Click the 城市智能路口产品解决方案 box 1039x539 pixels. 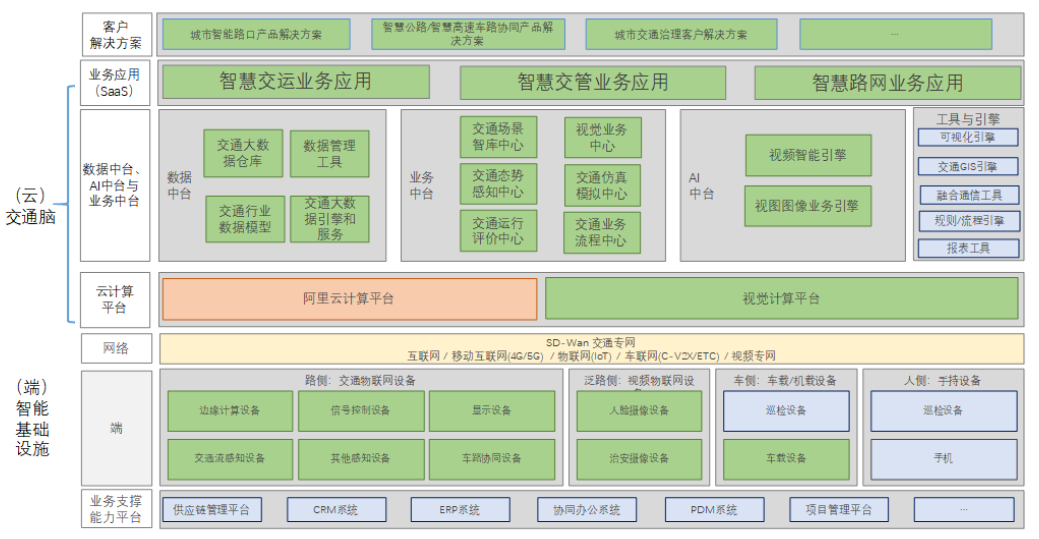[x=256, y=34]
